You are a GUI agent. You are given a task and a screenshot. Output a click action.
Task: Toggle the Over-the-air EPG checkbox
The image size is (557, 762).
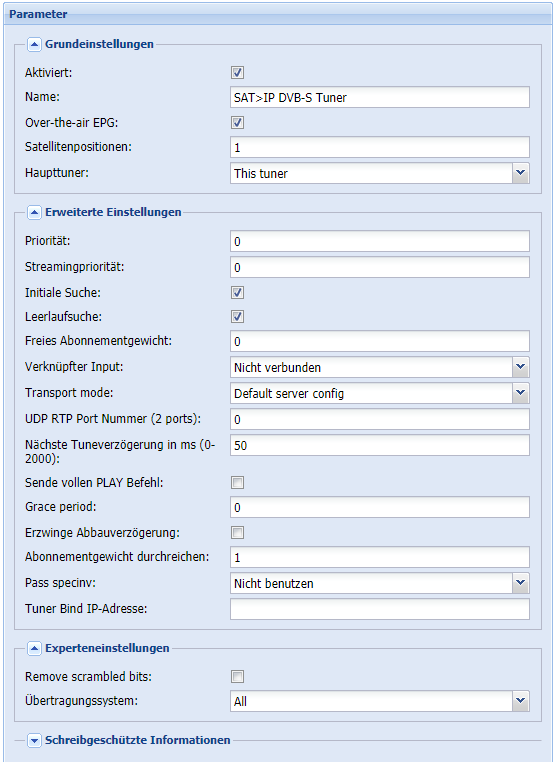[237, 122]
